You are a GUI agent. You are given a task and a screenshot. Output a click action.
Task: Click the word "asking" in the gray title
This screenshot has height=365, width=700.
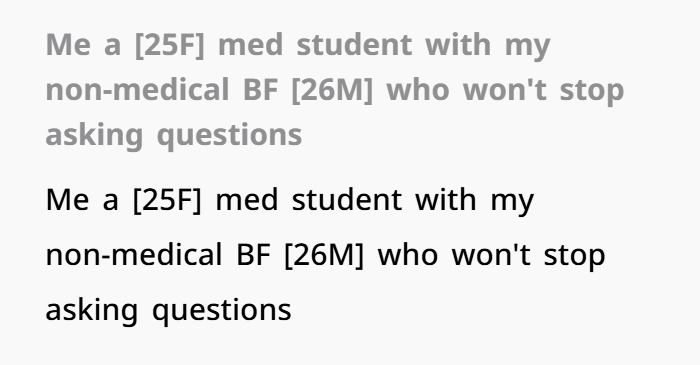click(95, 136)
